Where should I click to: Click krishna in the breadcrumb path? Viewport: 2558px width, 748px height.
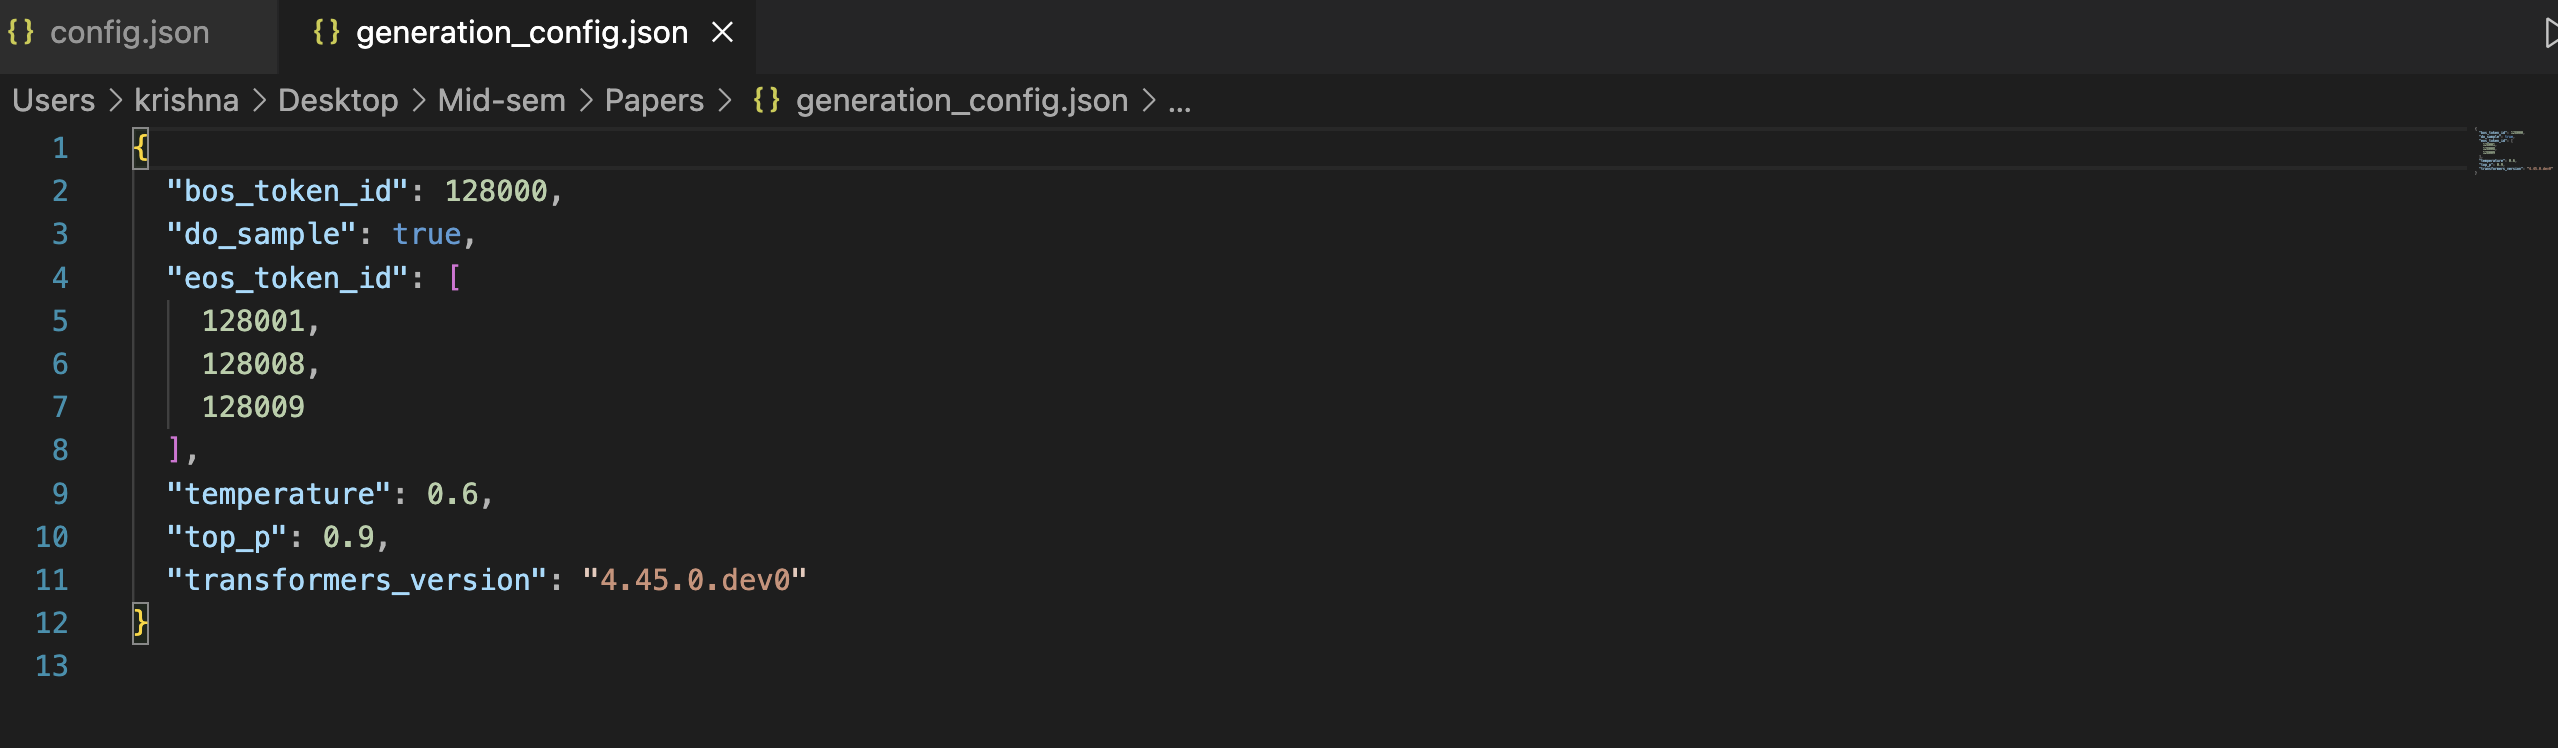pyautogui.click(x=186, y=100)
